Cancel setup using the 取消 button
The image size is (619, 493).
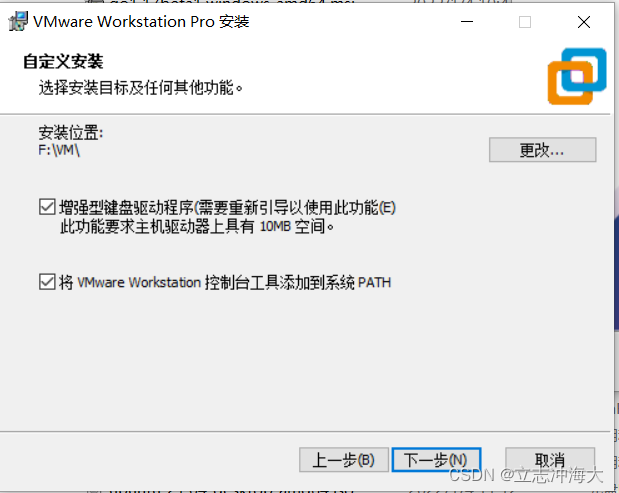pos(550,459)
